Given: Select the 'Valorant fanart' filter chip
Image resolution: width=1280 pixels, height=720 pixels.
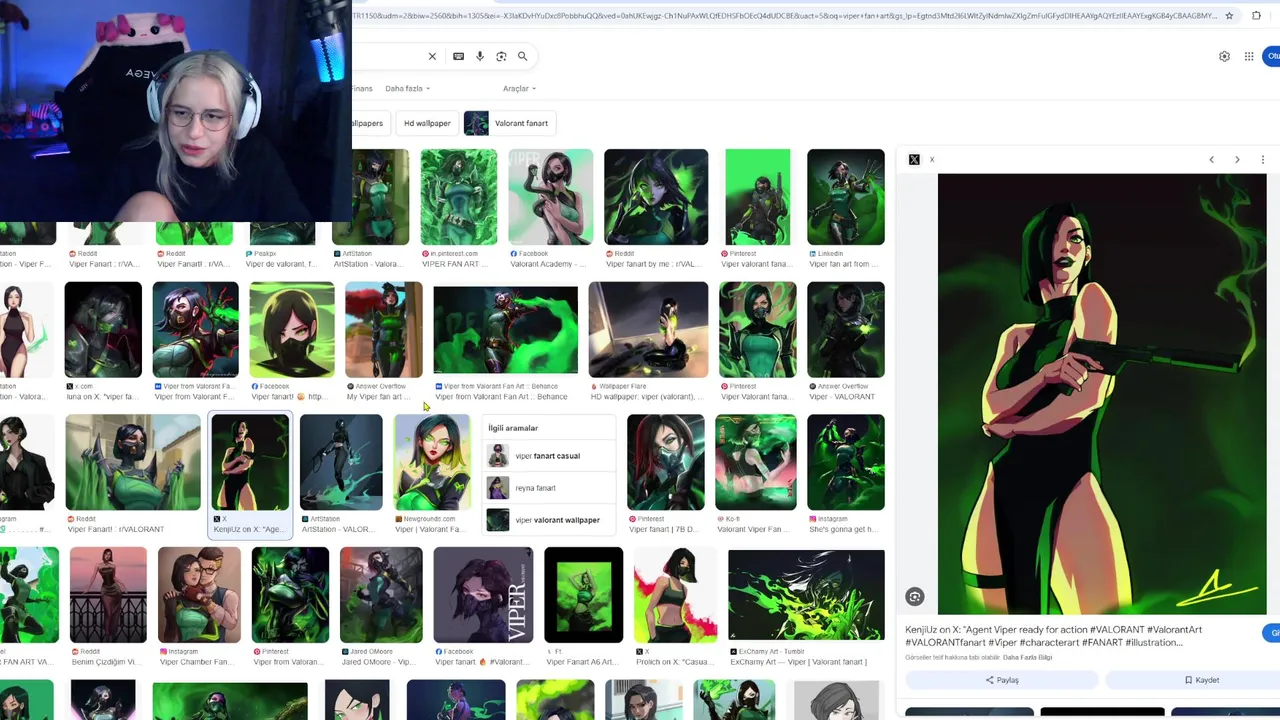Looking at the screenshot, I should [x=509, y=123].
